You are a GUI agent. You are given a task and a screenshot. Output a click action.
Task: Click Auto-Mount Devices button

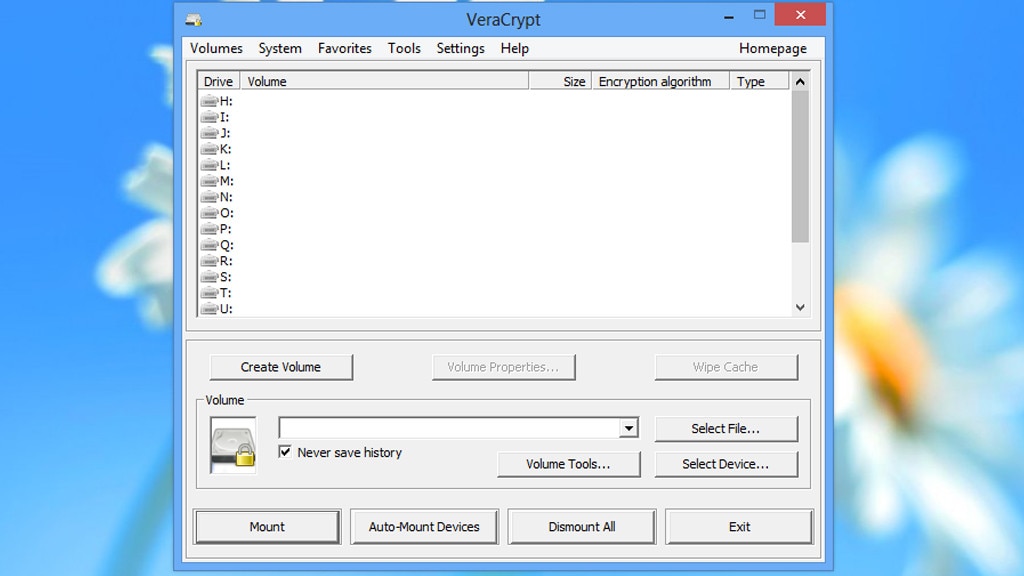[x=424, y=526]
